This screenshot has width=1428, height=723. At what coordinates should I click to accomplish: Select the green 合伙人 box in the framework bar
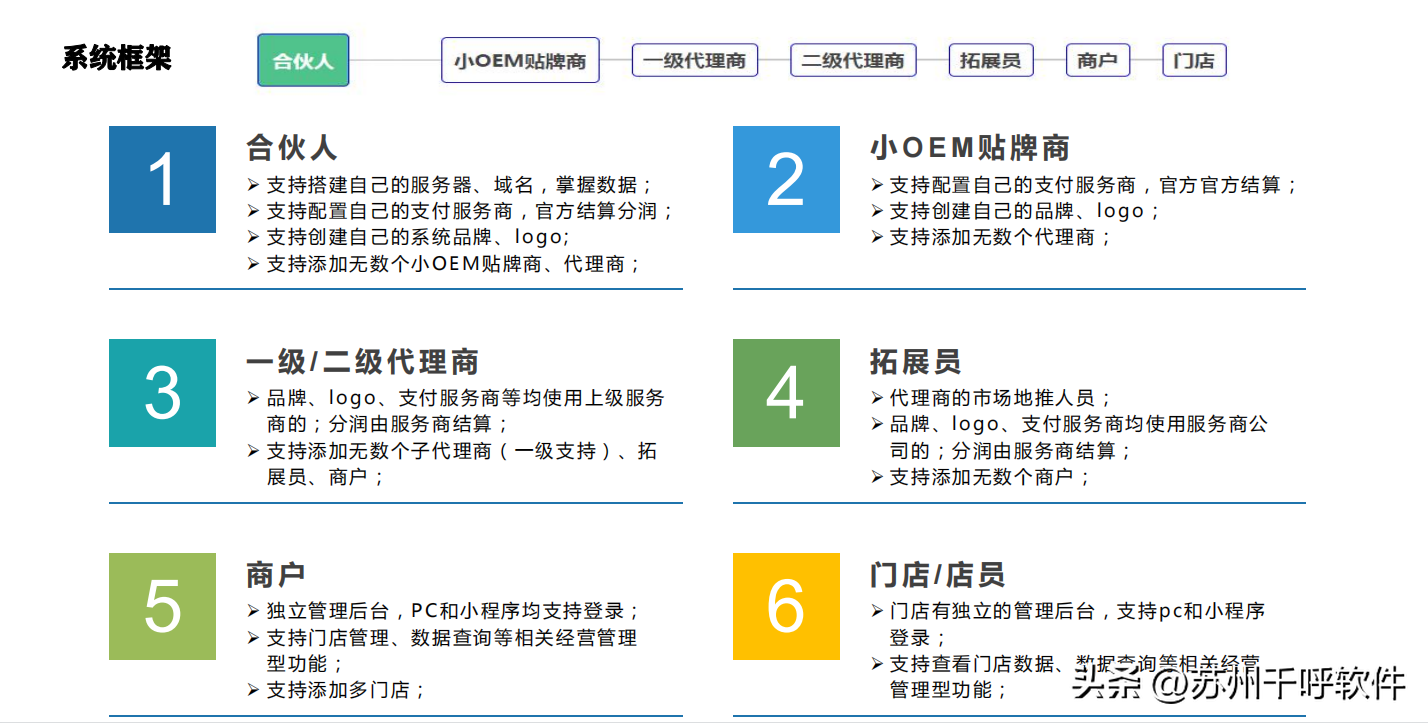pos(303,60)
